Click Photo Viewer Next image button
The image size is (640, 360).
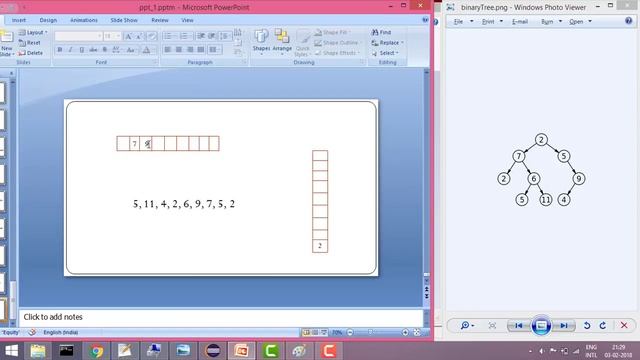click(564, 325)
